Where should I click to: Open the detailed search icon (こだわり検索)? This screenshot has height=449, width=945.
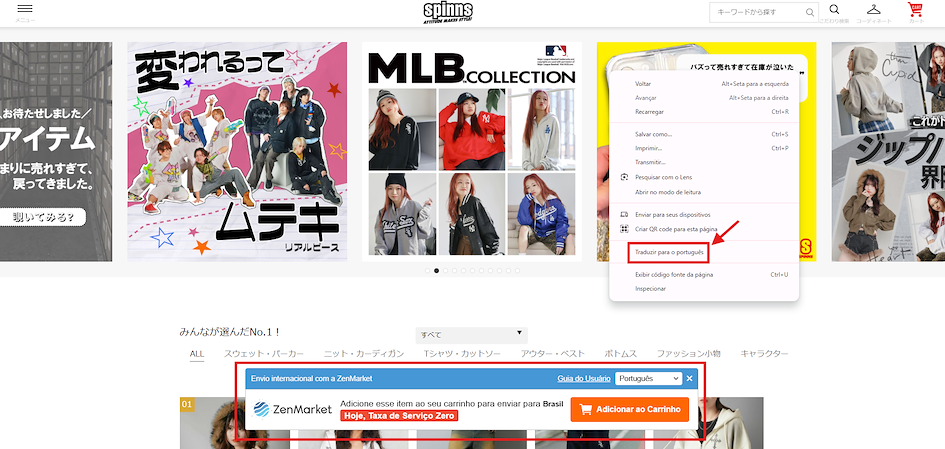click(x=834, y=10)
